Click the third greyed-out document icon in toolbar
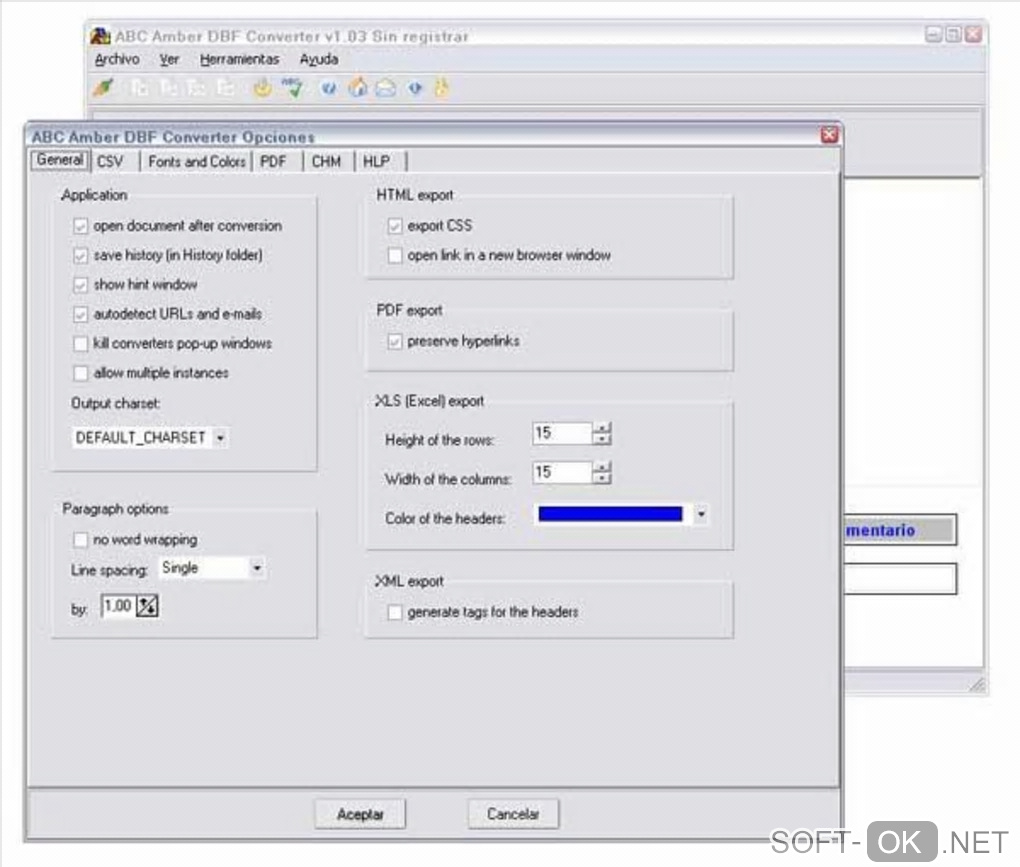This screenshot has height=867, width=1020. tap(196, 87)
